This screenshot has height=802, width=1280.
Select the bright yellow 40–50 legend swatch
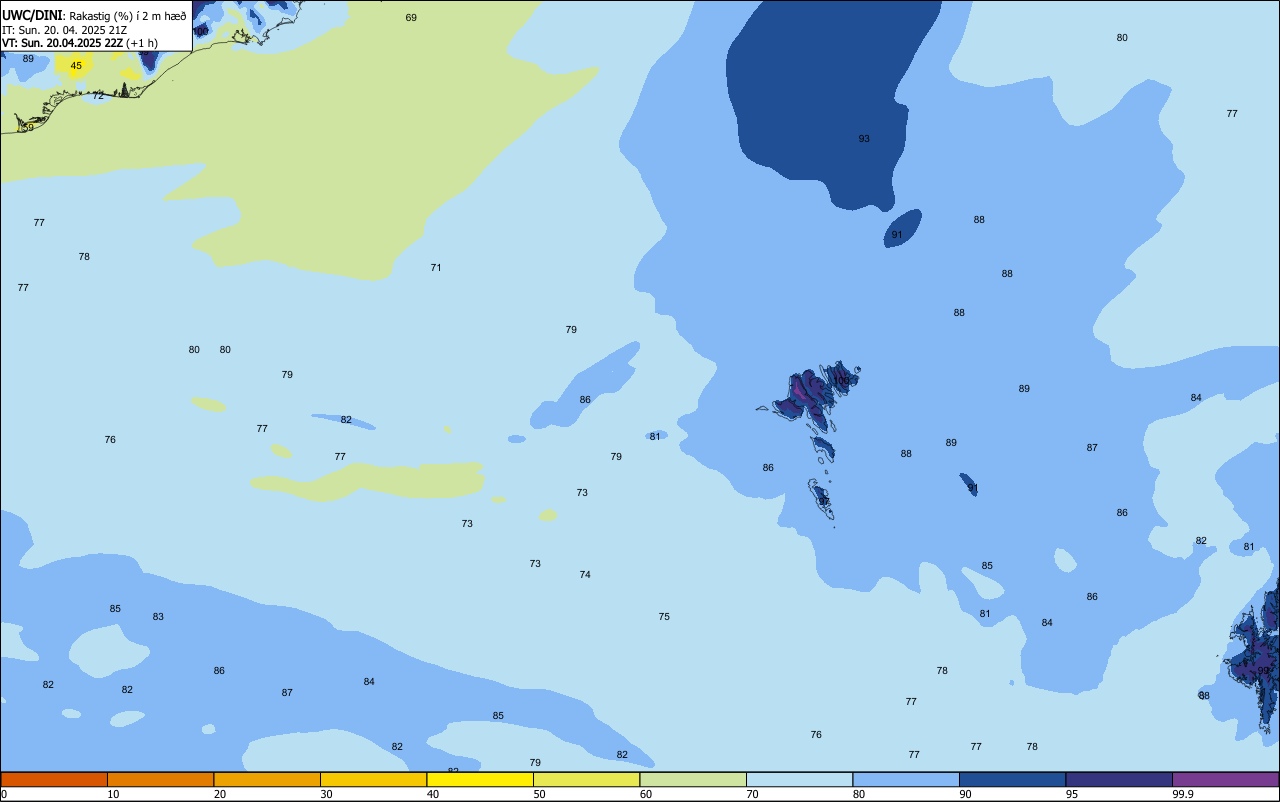(x=480, y=779)
